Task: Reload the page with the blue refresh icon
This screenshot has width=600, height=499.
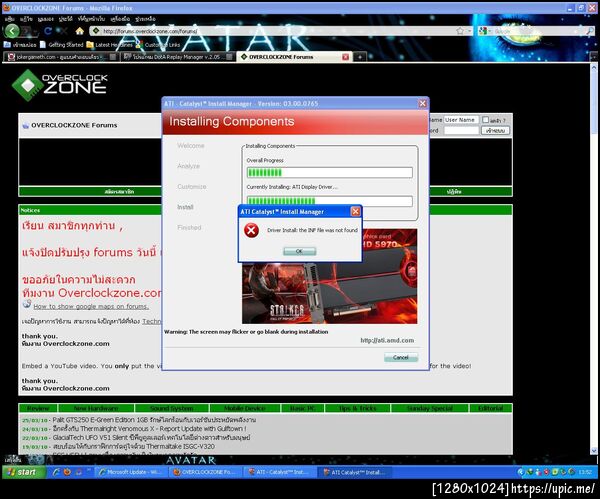Action: pos(48,31)
